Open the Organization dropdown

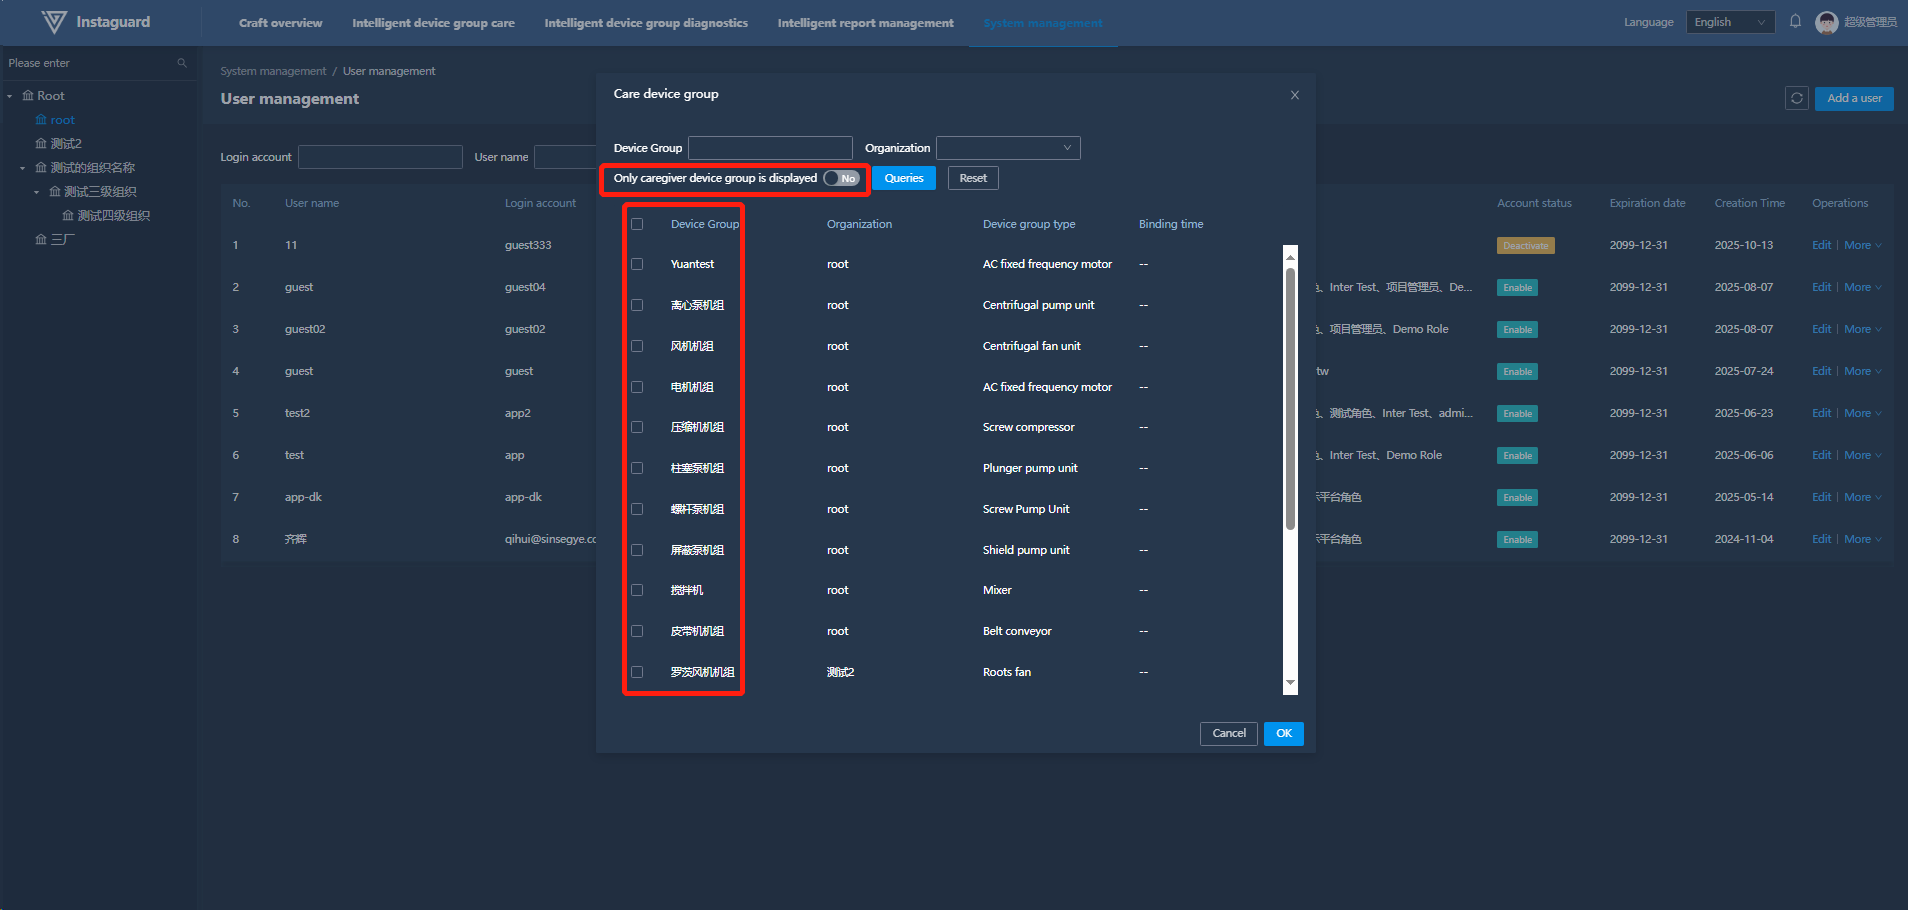click(1007, 148)
